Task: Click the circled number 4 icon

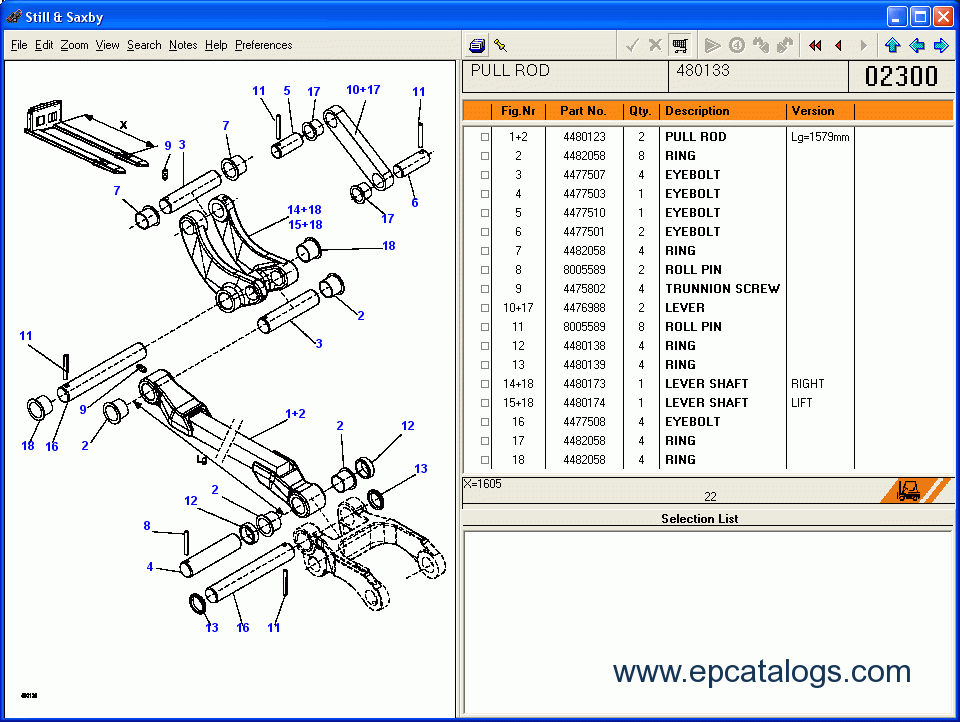Action: [x=737, y=45]
